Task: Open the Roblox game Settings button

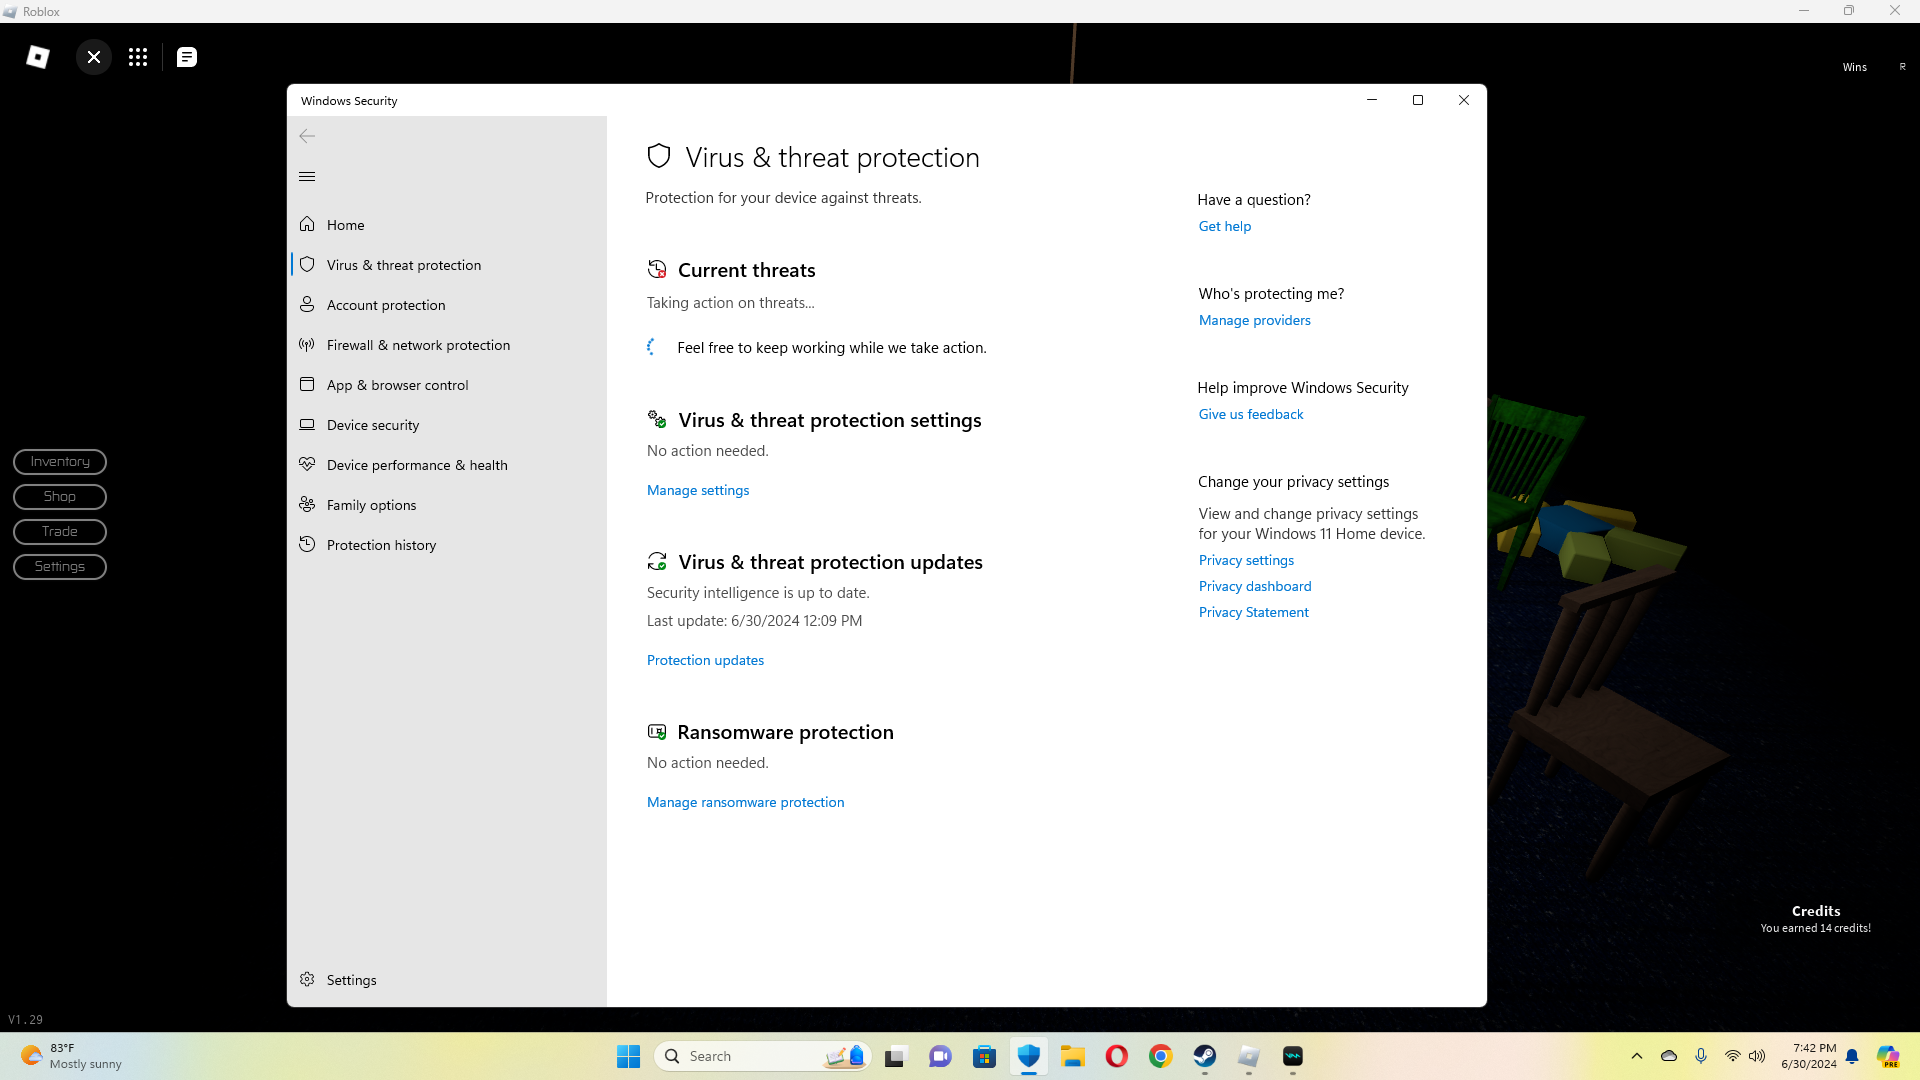Action: pos(60,567)
